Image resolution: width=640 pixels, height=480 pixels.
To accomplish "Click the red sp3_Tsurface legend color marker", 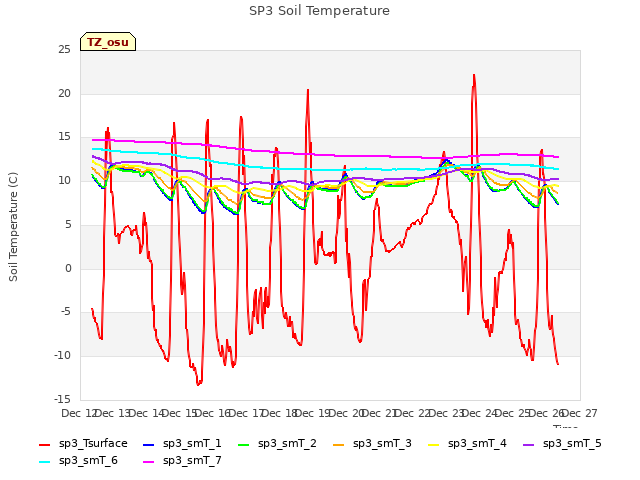I will tap(44, 444).
